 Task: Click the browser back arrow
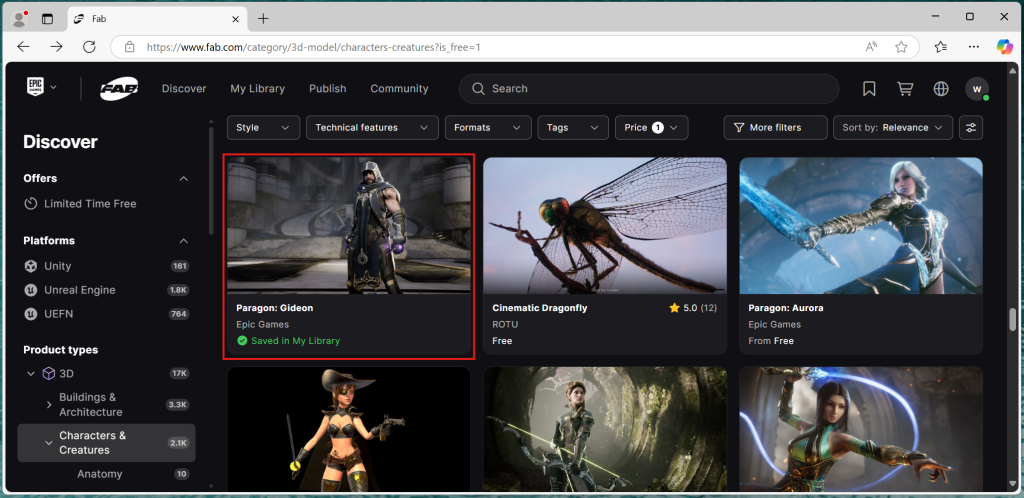tap(24, 47)
